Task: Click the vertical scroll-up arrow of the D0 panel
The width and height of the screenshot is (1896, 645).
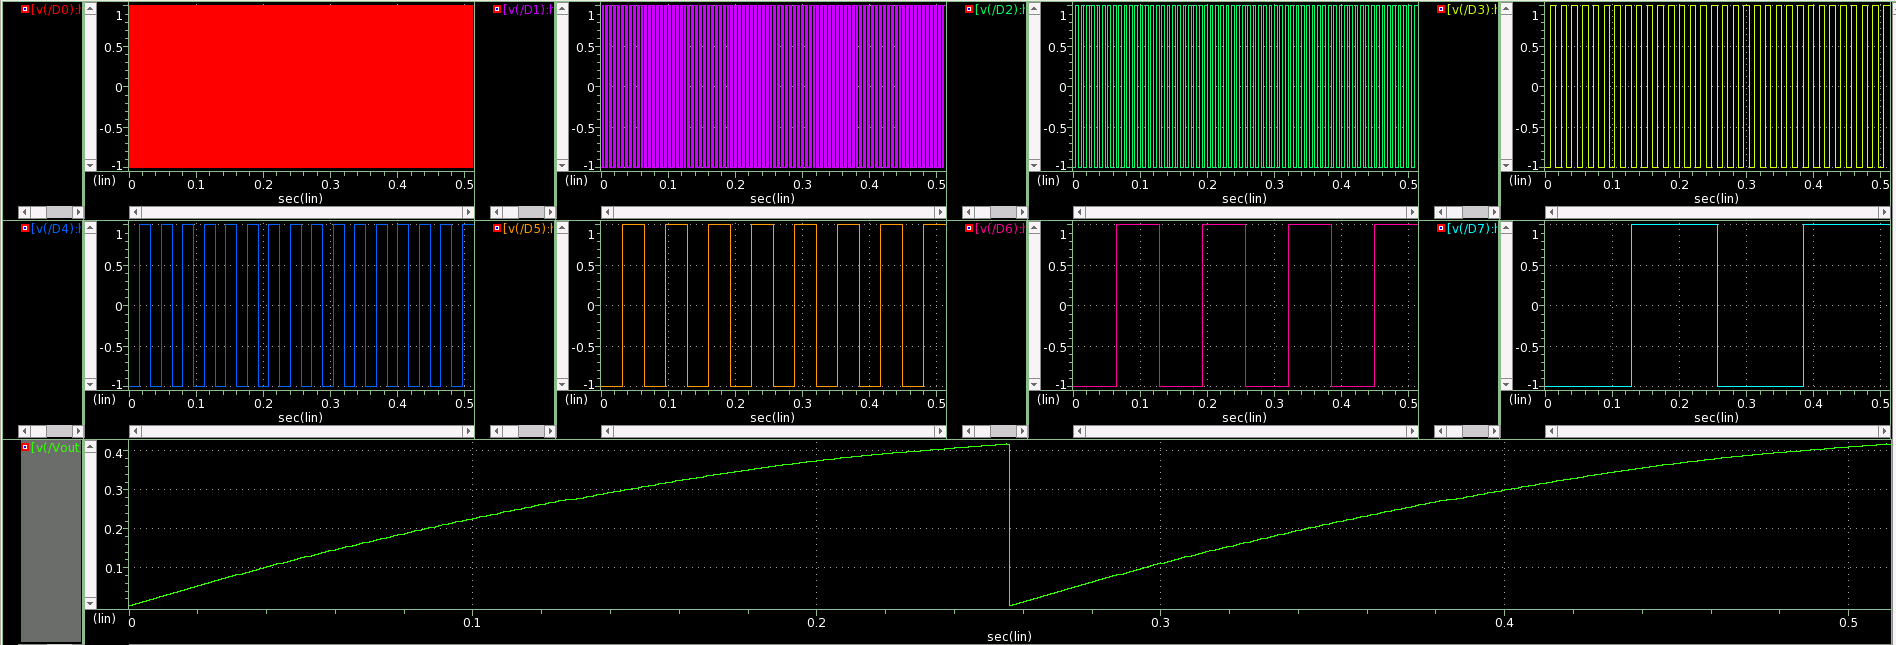Action: [90, 8]
